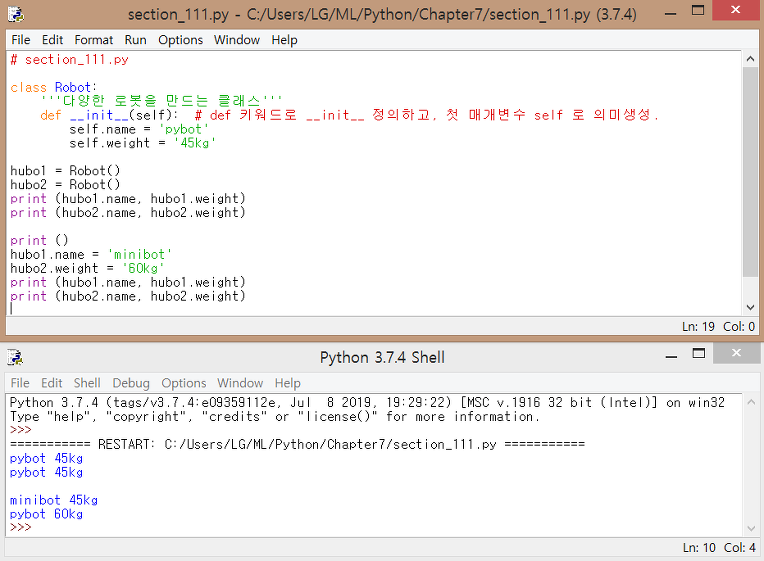This screenshot has height=561, width=764.
Task: Click the hubo1.name = 'minibot' line
Action: pyautogui.click(x=91, y=254)
